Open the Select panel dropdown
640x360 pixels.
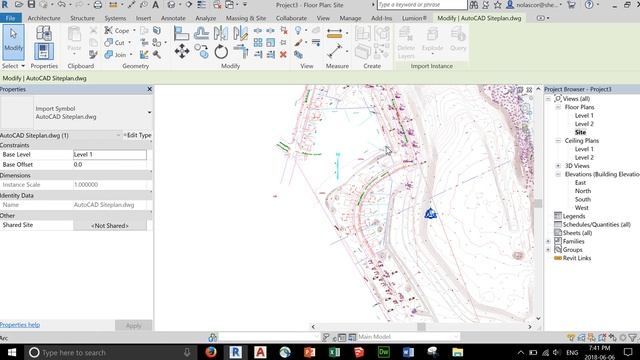pyautogui.click(x=13, y=66)
